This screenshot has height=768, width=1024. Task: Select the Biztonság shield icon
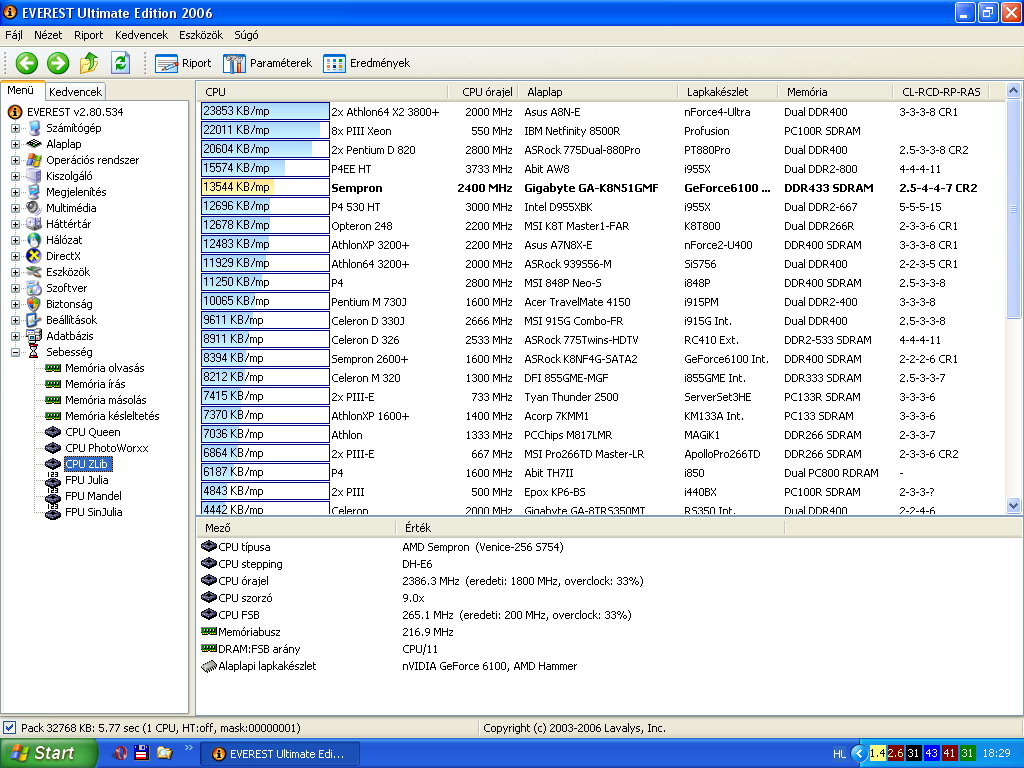[x=33, y=304]
